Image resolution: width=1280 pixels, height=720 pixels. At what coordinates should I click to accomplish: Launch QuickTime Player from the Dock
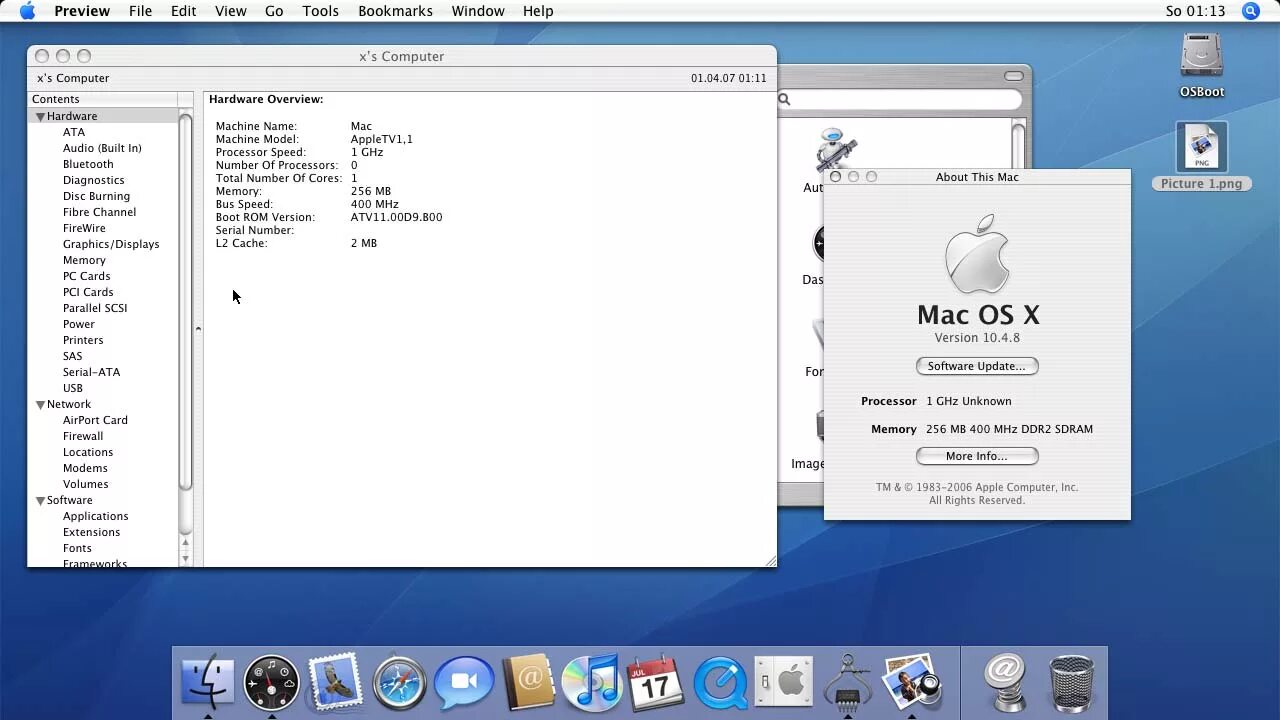(x=719, y=683)
